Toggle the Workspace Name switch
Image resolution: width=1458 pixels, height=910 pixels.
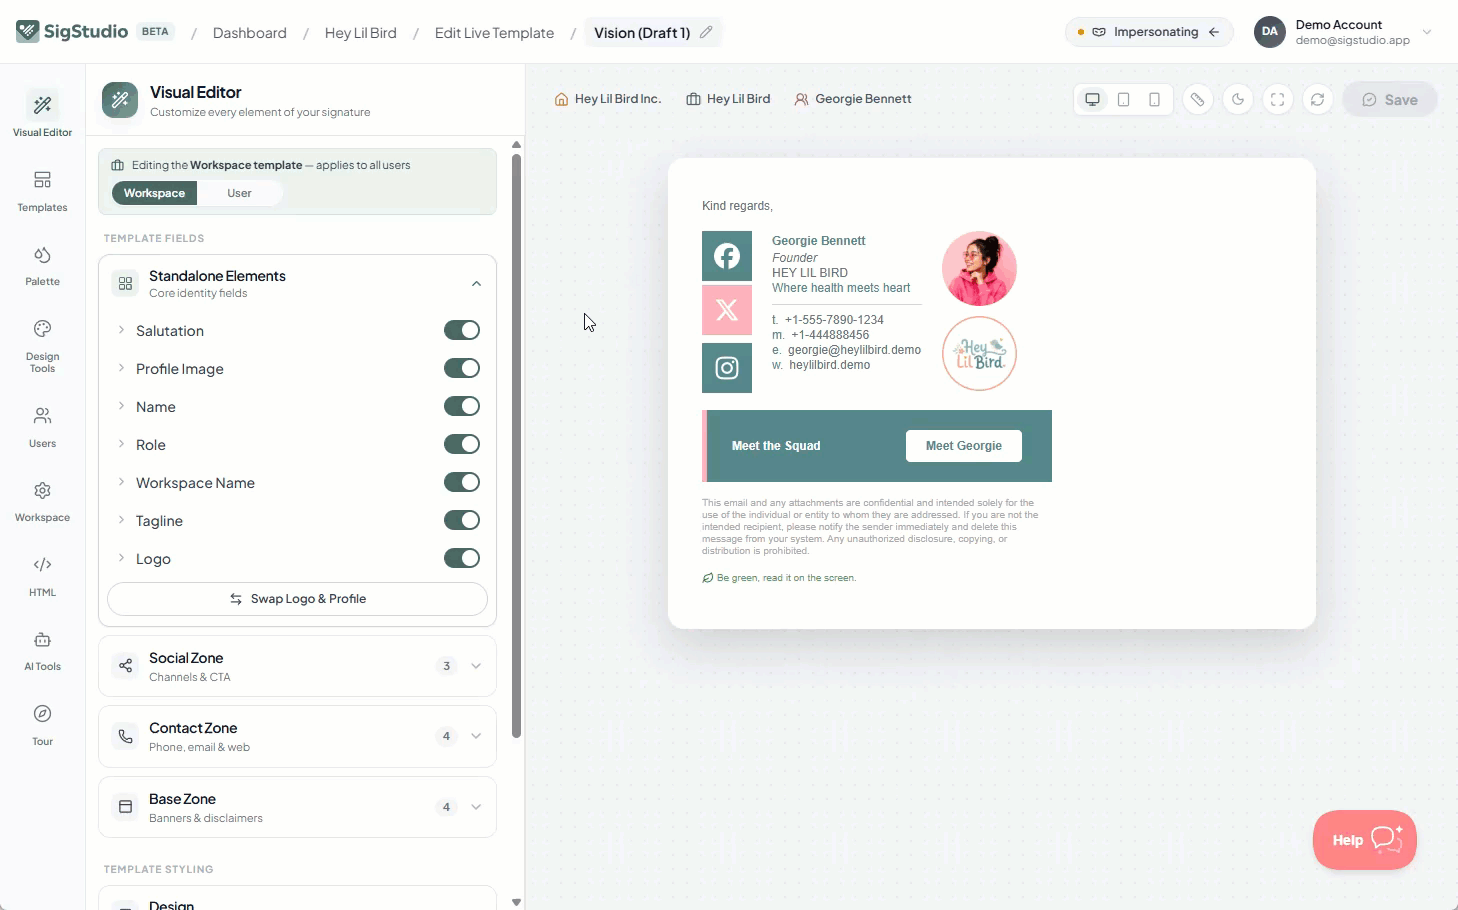[462, 482]
